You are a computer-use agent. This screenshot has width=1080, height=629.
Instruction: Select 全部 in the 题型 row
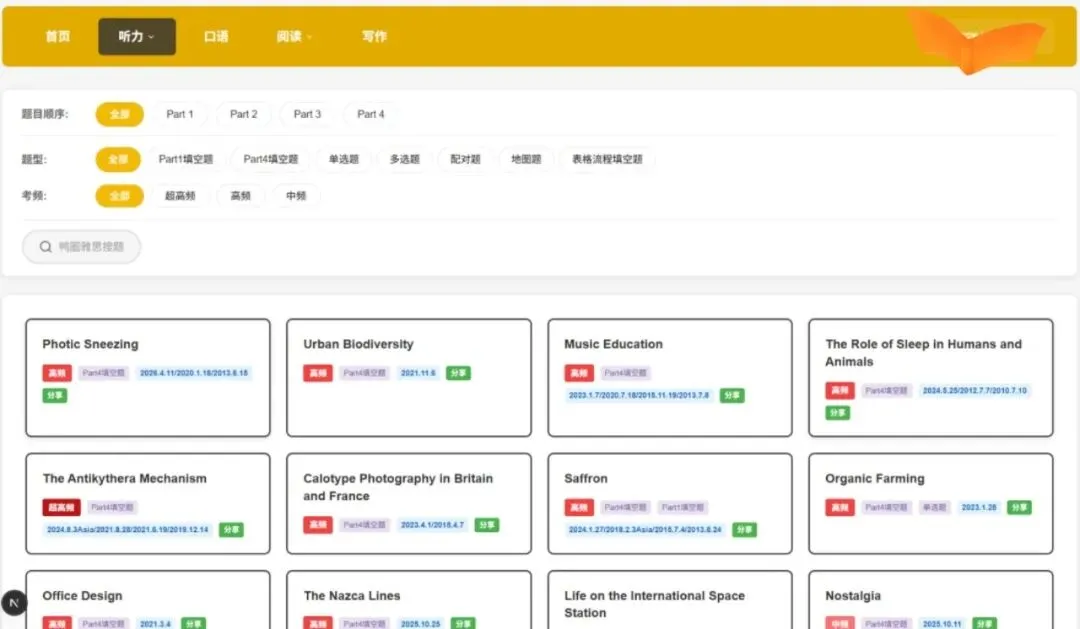coord(118,159)
